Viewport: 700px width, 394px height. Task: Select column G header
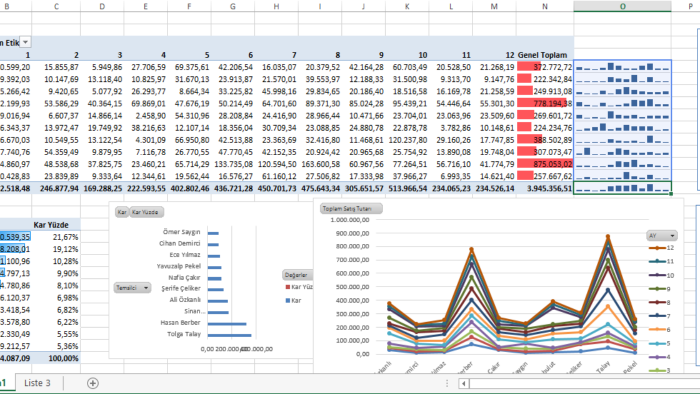[x=233, y=6]
